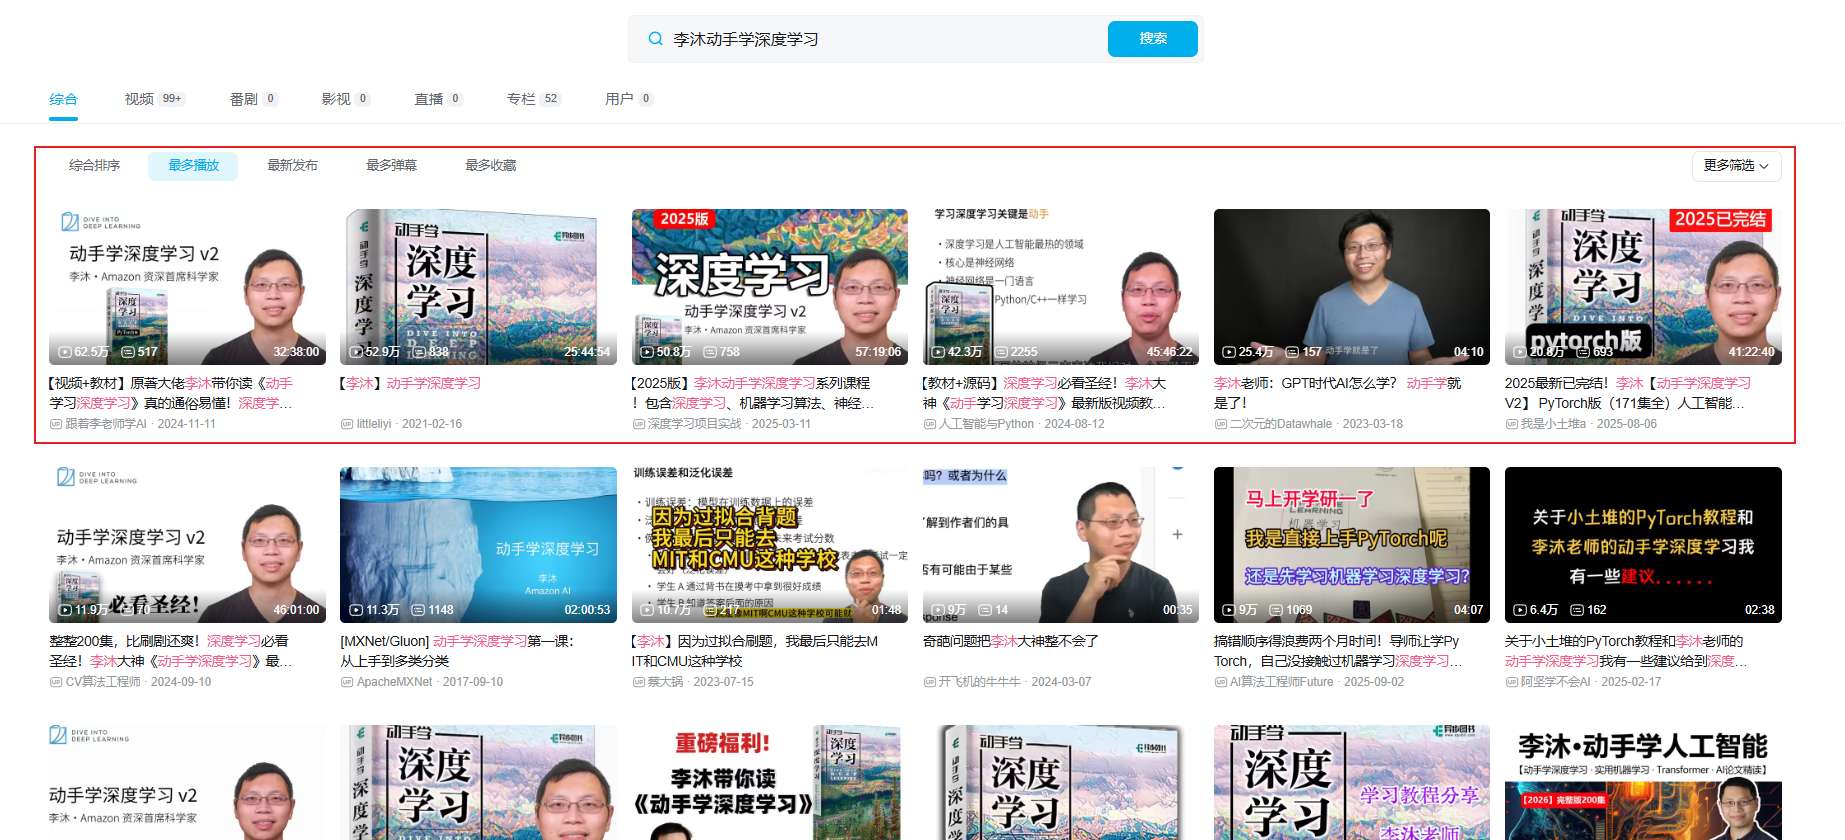Open the 重磅福利 李沐带你读 thumbnail
Viewport: 1845px width, 840px height.
[x=769, y=783]
